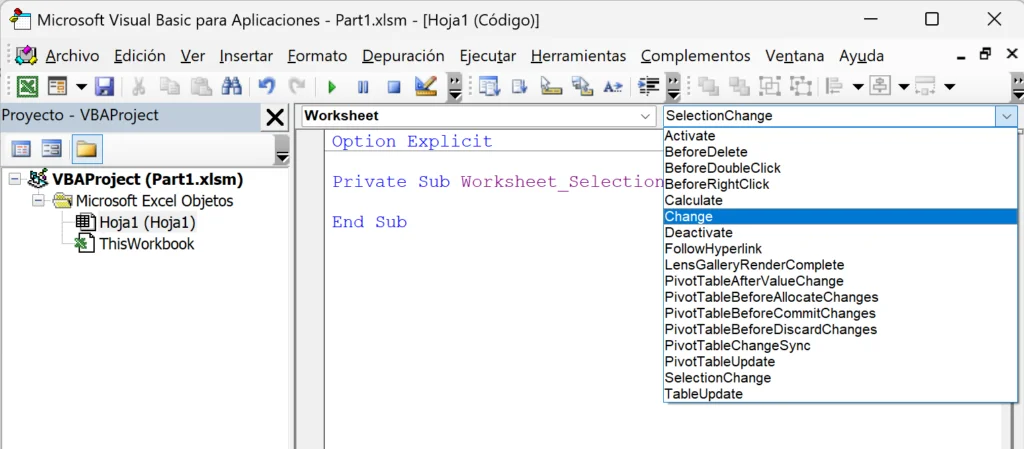Screen dimensions: 1024x449
Task: Open the Ayuda menu
Action: pyautogui.click(x=861, y=56)
